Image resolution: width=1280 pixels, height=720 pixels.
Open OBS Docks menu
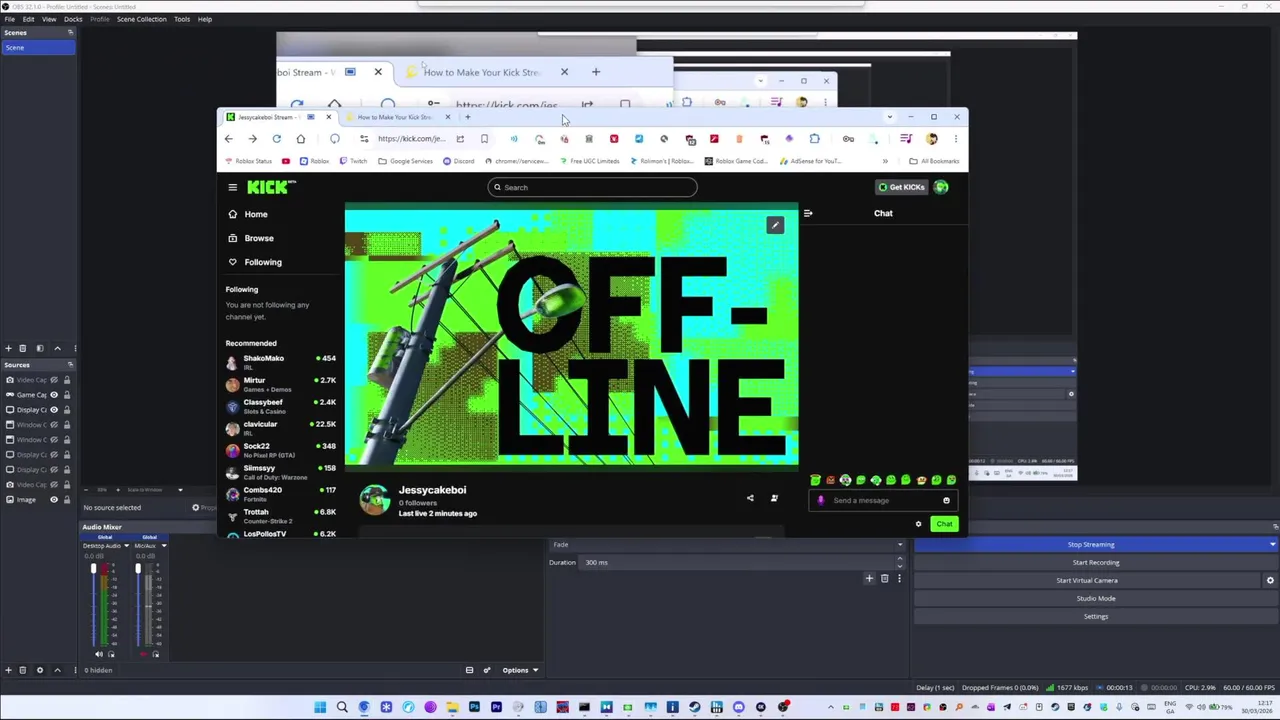pyautogui.click(x=73, y=19)
